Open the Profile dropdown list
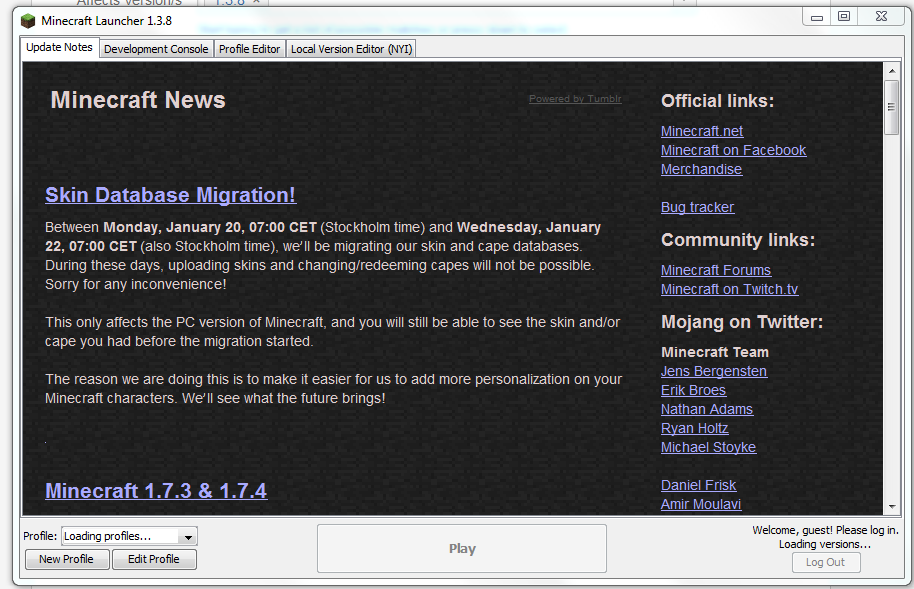 coord(189,537)
